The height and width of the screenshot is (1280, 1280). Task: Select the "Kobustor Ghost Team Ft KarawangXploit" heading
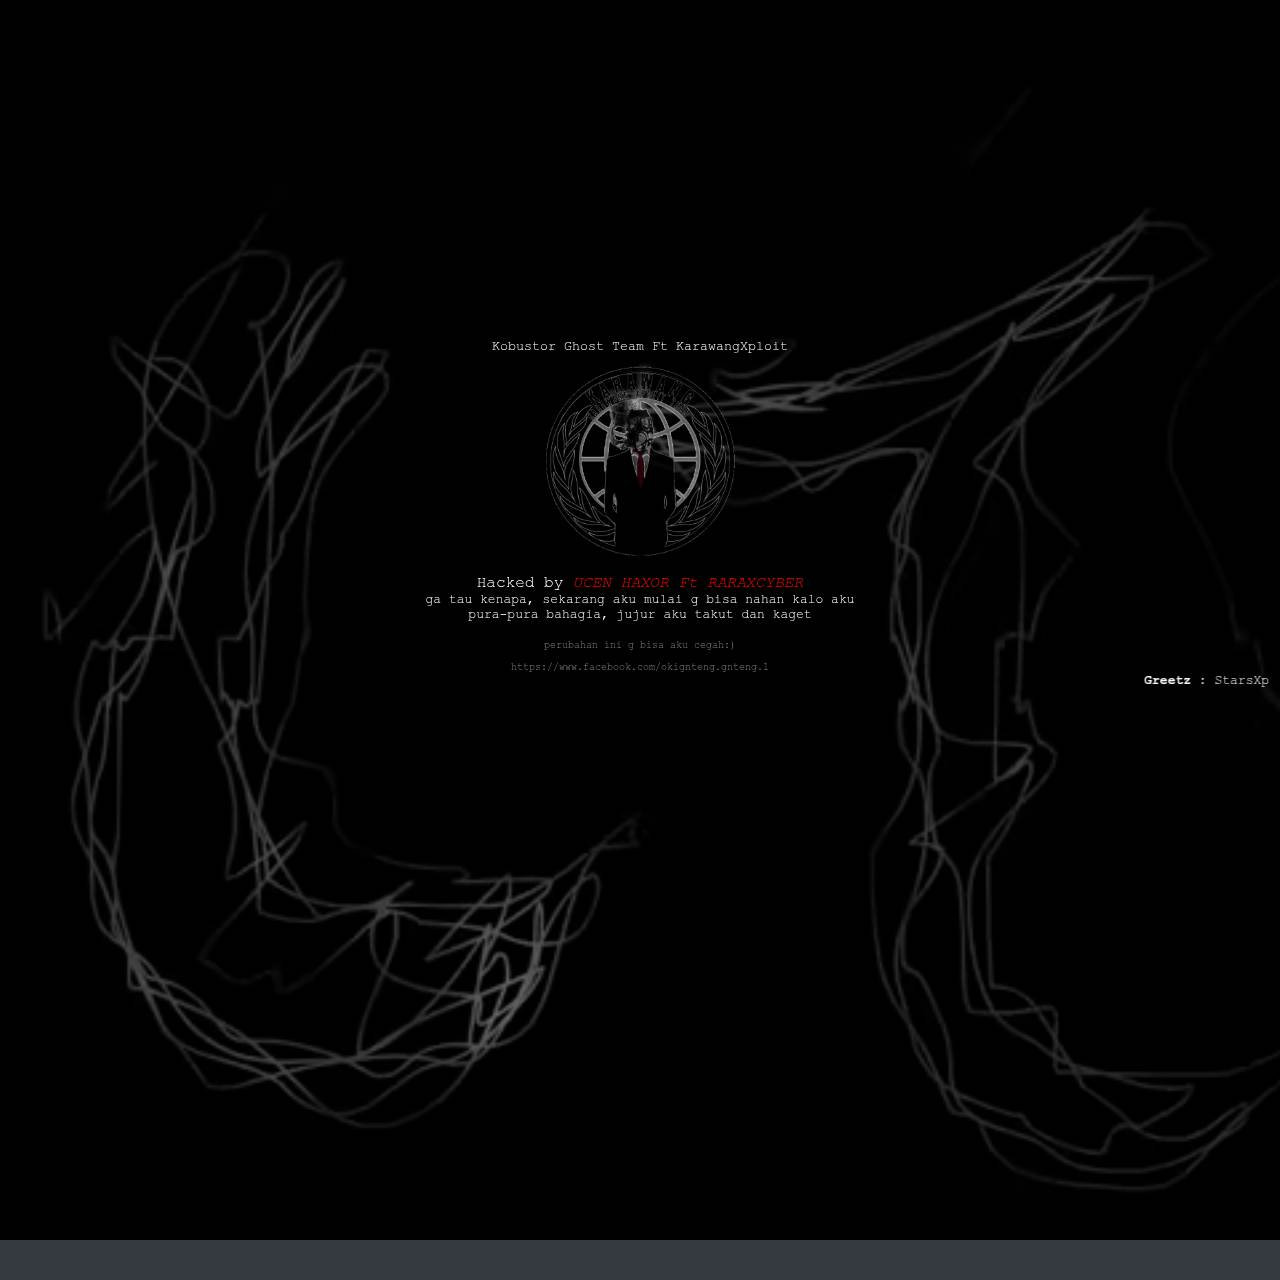click(x=640, y=346)
